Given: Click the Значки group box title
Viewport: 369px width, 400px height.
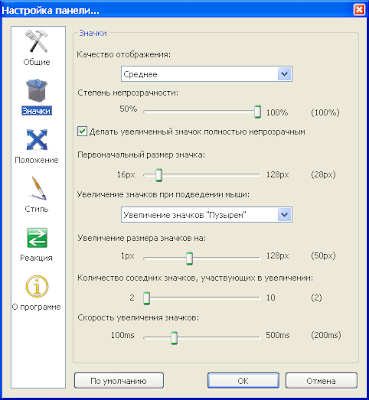Looking at the screenshot, I should click(x=93, y=33).
